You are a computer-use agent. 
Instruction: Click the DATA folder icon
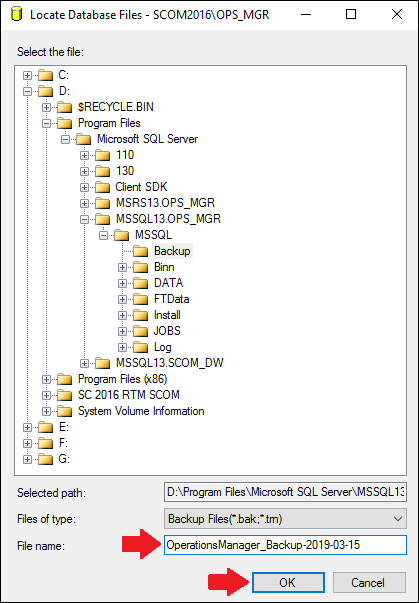point(141,283)
